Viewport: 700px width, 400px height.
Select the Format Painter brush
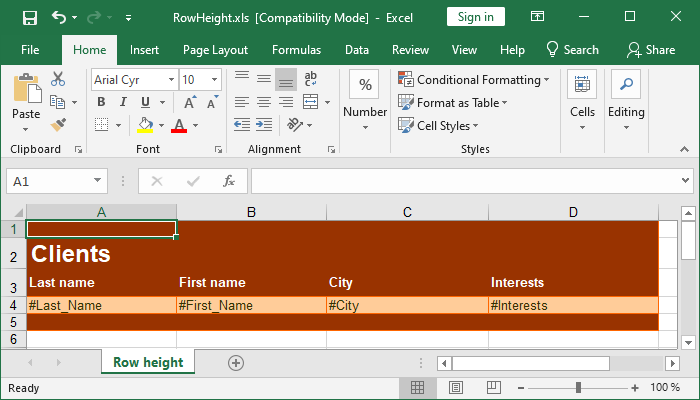click(58, 124)
